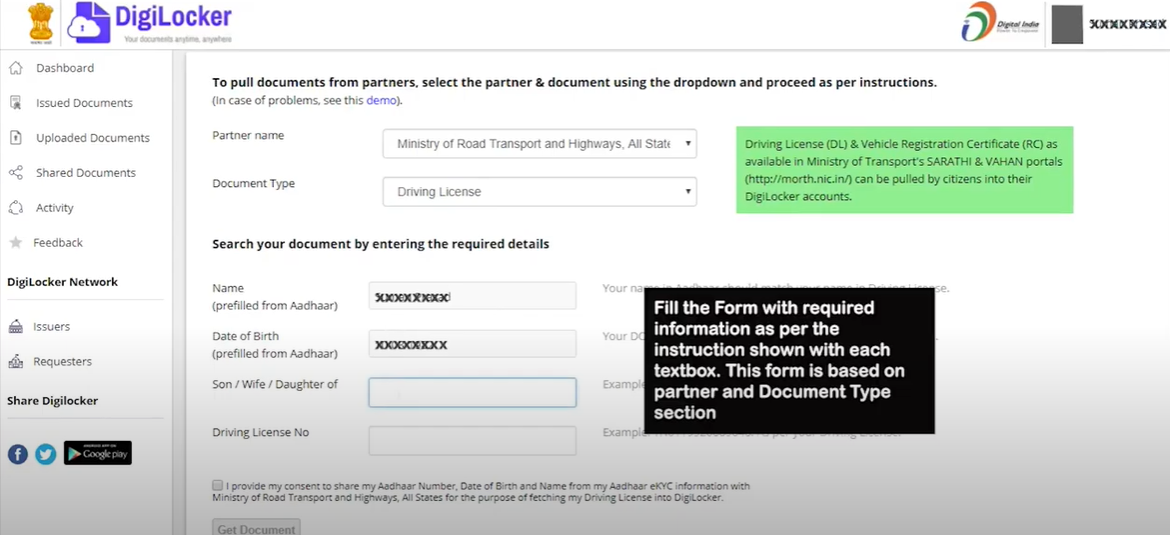Click the Shared Documents share icon
This screenshot has width=1170, height=535.
[x=16, y=172]
